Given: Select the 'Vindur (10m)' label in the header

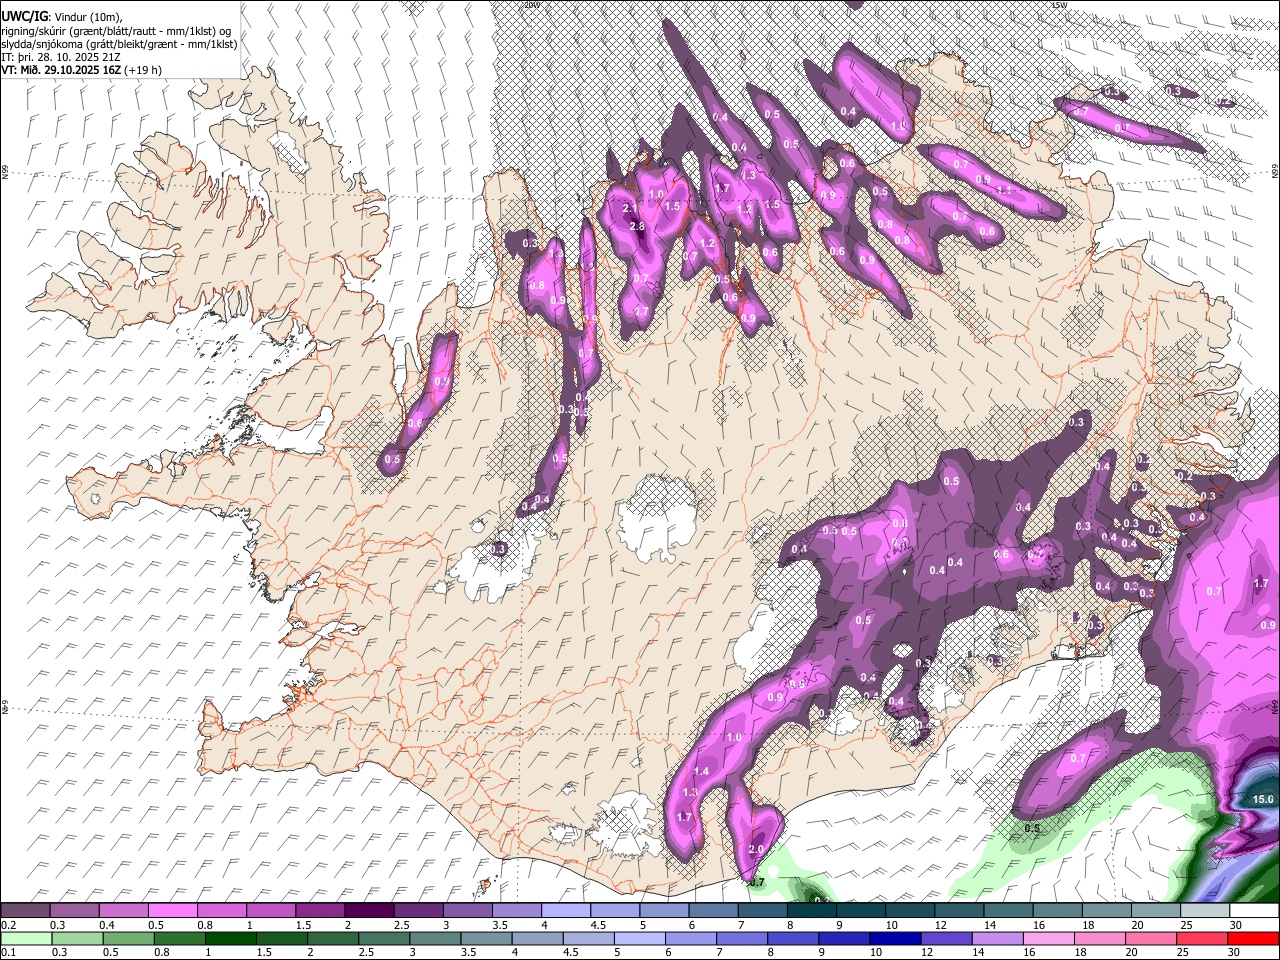Looking at the screenshot, I should [86, 17].
